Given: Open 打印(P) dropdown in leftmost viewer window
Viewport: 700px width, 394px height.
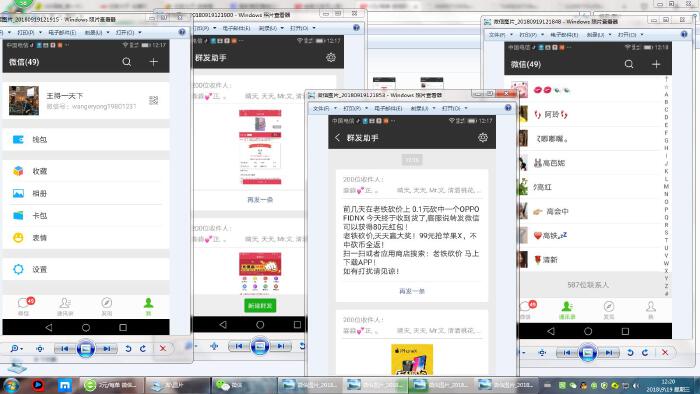Looking at the screenshot, I should coord(29,33).
